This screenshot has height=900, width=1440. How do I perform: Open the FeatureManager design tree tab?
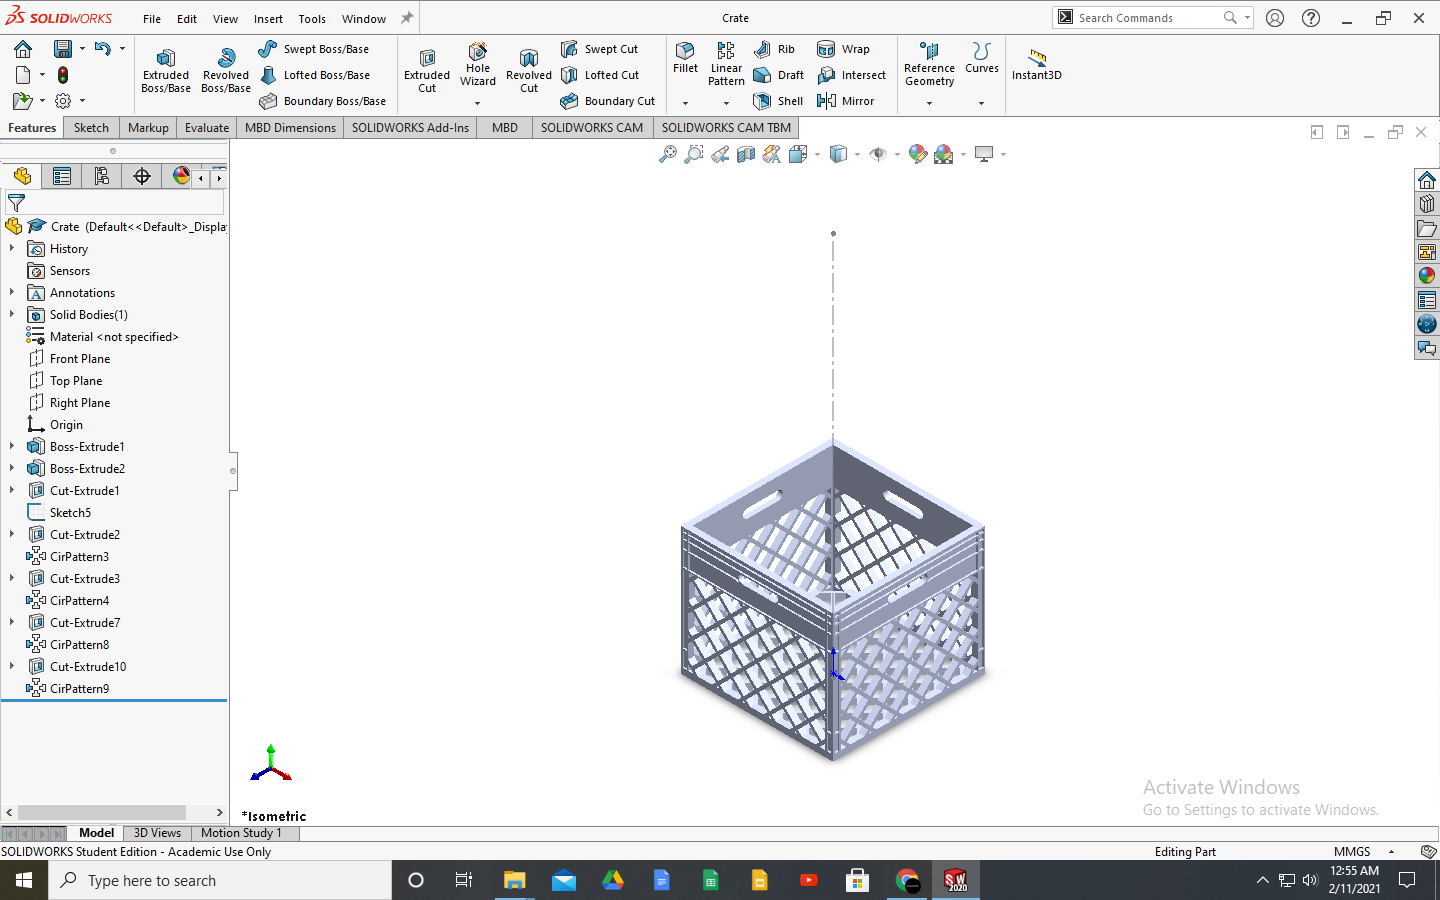22,176
